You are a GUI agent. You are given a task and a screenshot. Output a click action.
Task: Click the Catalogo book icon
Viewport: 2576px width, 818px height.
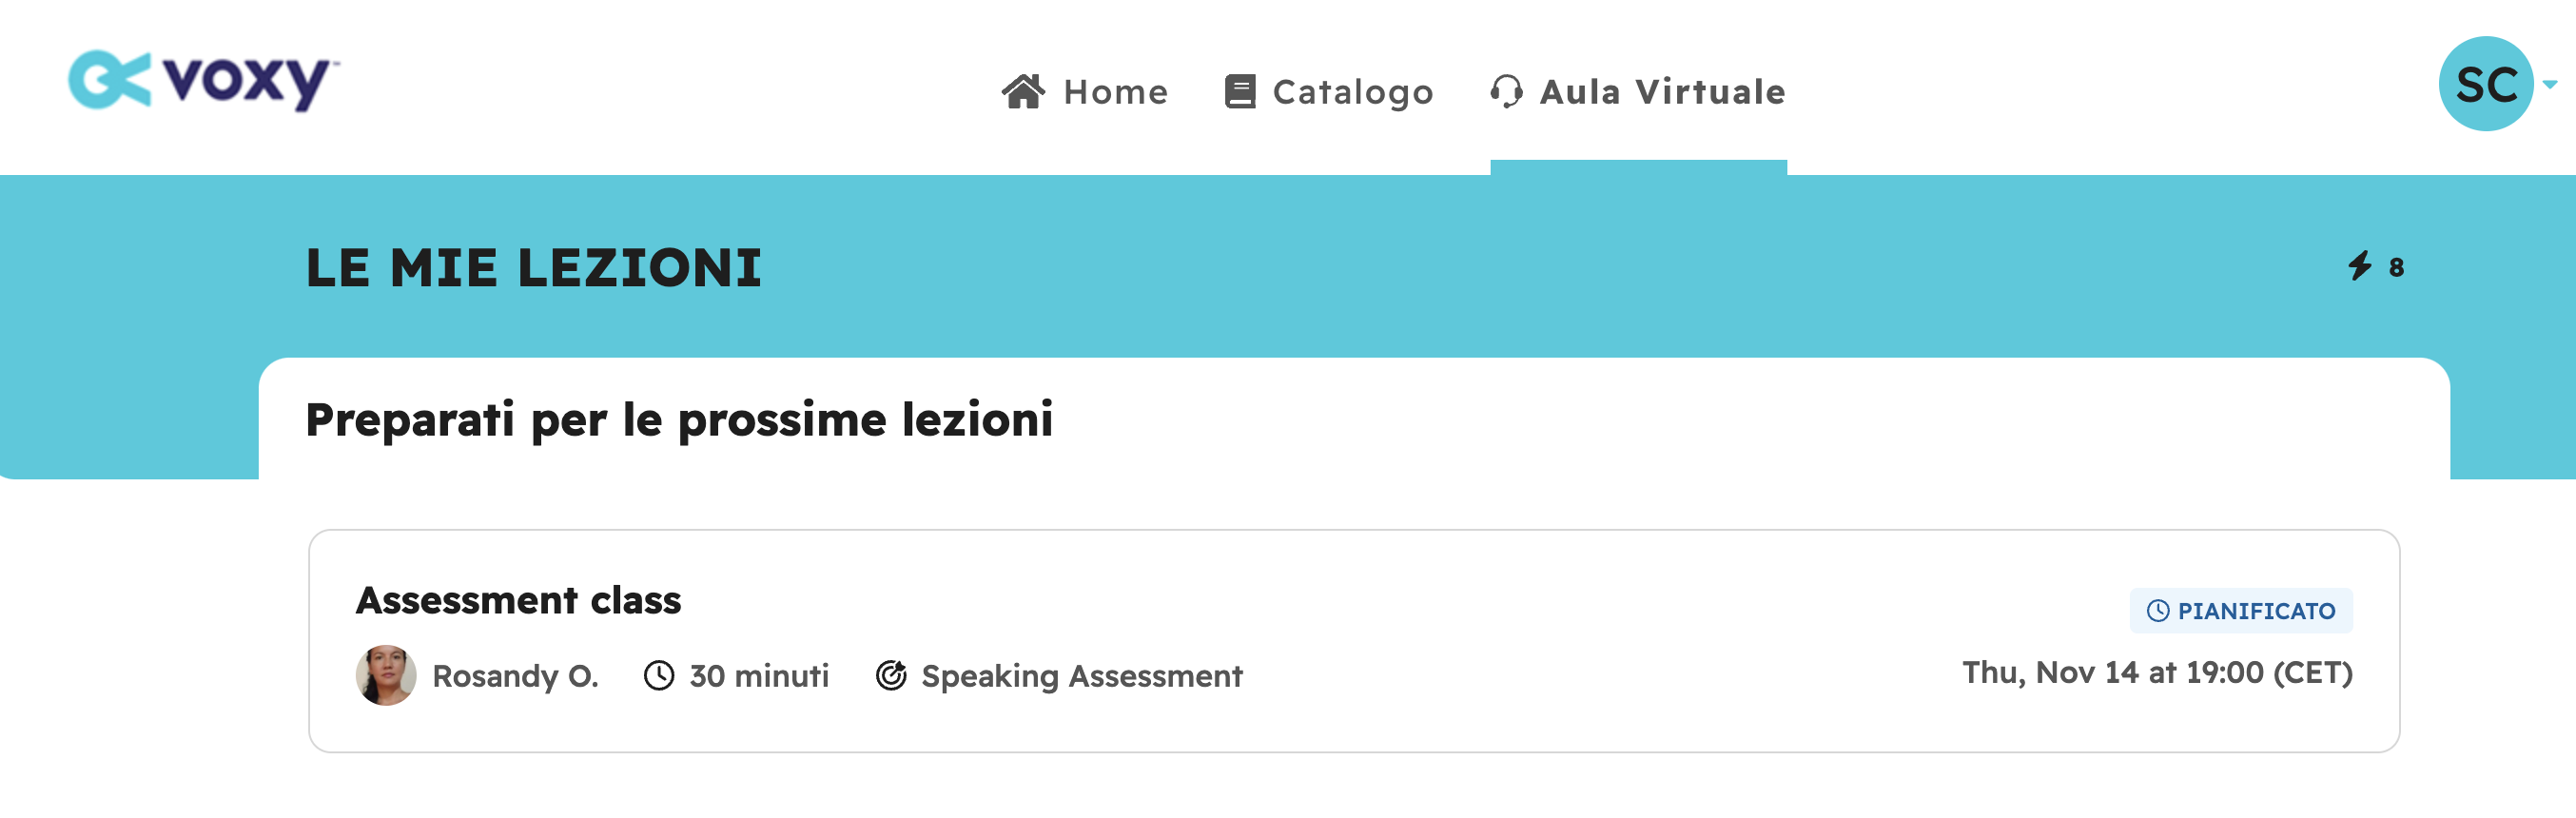(1240, 91)
